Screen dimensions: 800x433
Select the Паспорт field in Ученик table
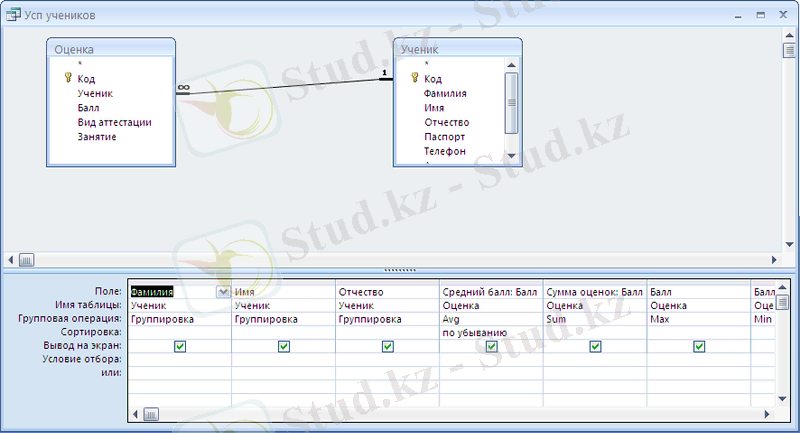point(444,137)
